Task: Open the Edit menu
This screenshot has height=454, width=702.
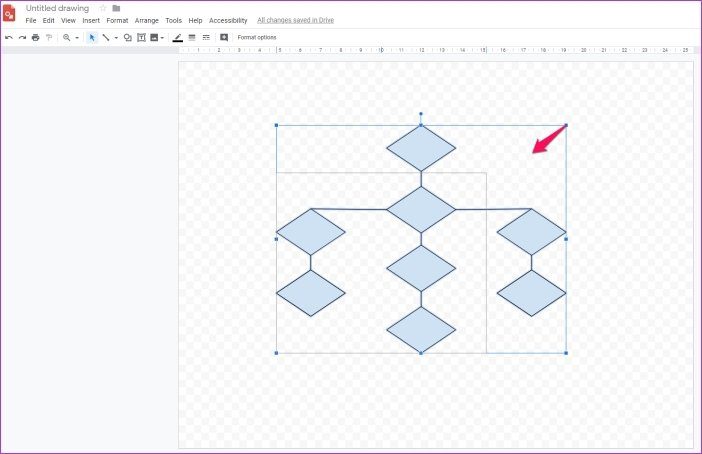Action: click(x=48, y=20)
